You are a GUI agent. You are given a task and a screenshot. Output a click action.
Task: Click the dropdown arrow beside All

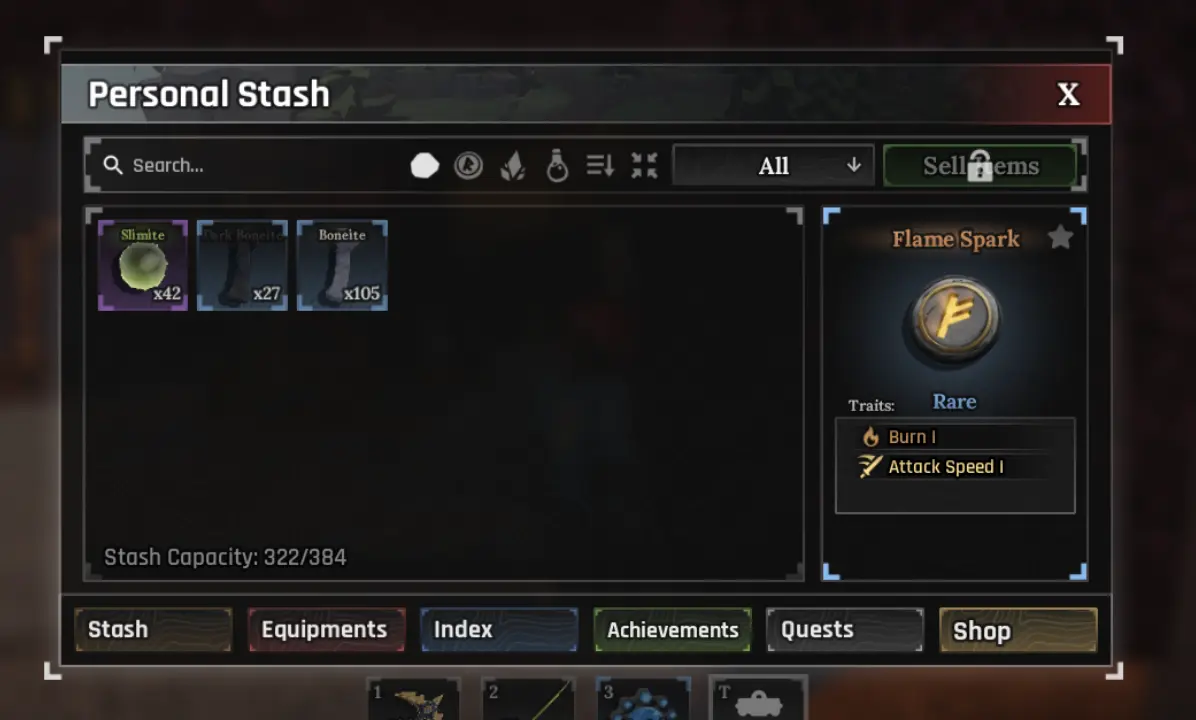pyautogui.click(x=854, y=165)
